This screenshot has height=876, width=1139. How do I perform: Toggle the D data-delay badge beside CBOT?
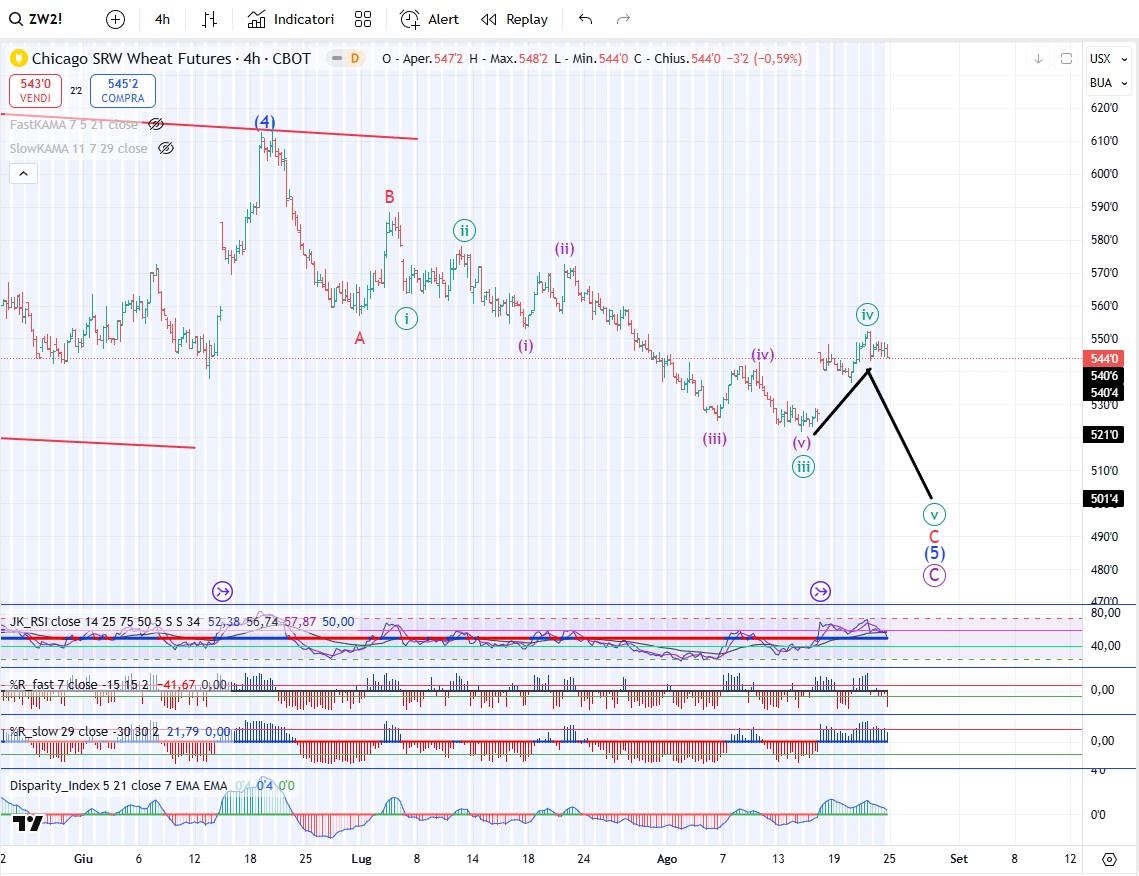(354, 59)
